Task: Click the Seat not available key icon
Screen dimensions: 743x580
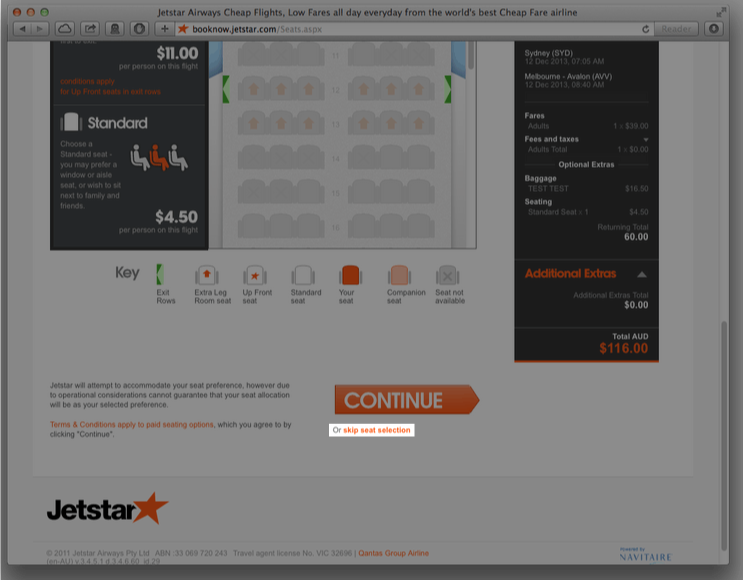Action: point(447,275)
